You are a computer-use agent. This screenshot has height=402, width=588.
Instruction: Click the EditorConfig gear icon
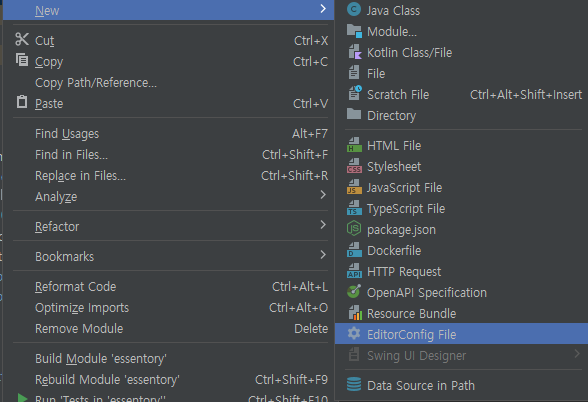tap(354, 333)
